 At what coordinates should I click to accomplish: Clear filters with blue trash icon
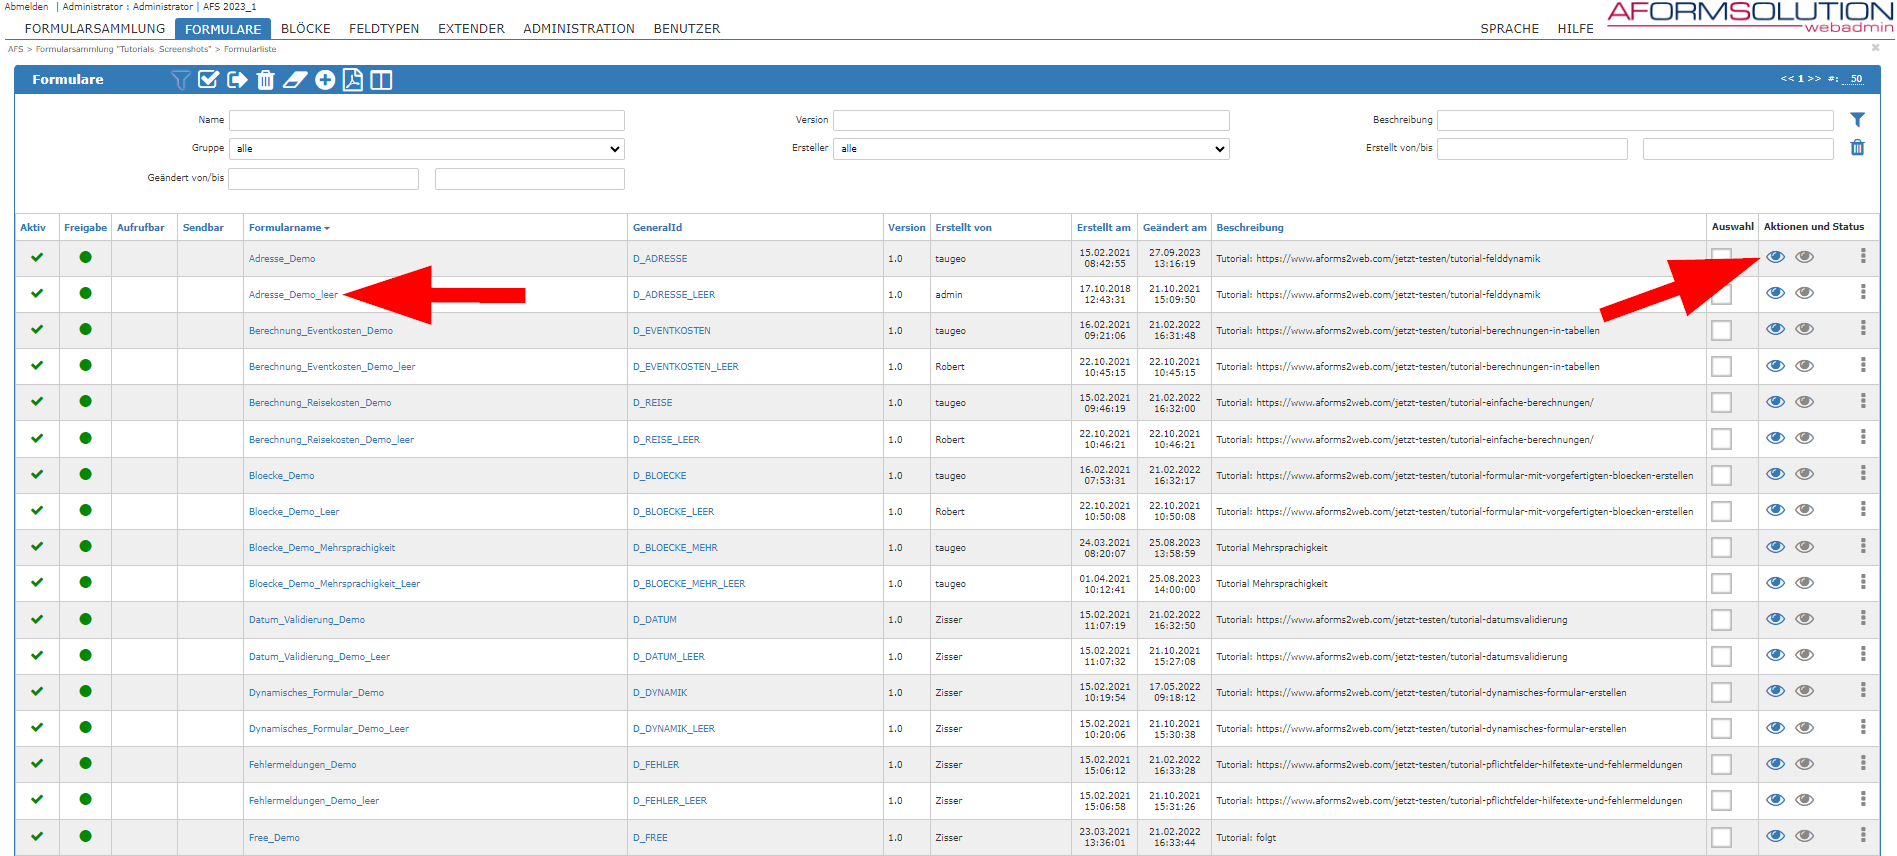pos(1857,148)
